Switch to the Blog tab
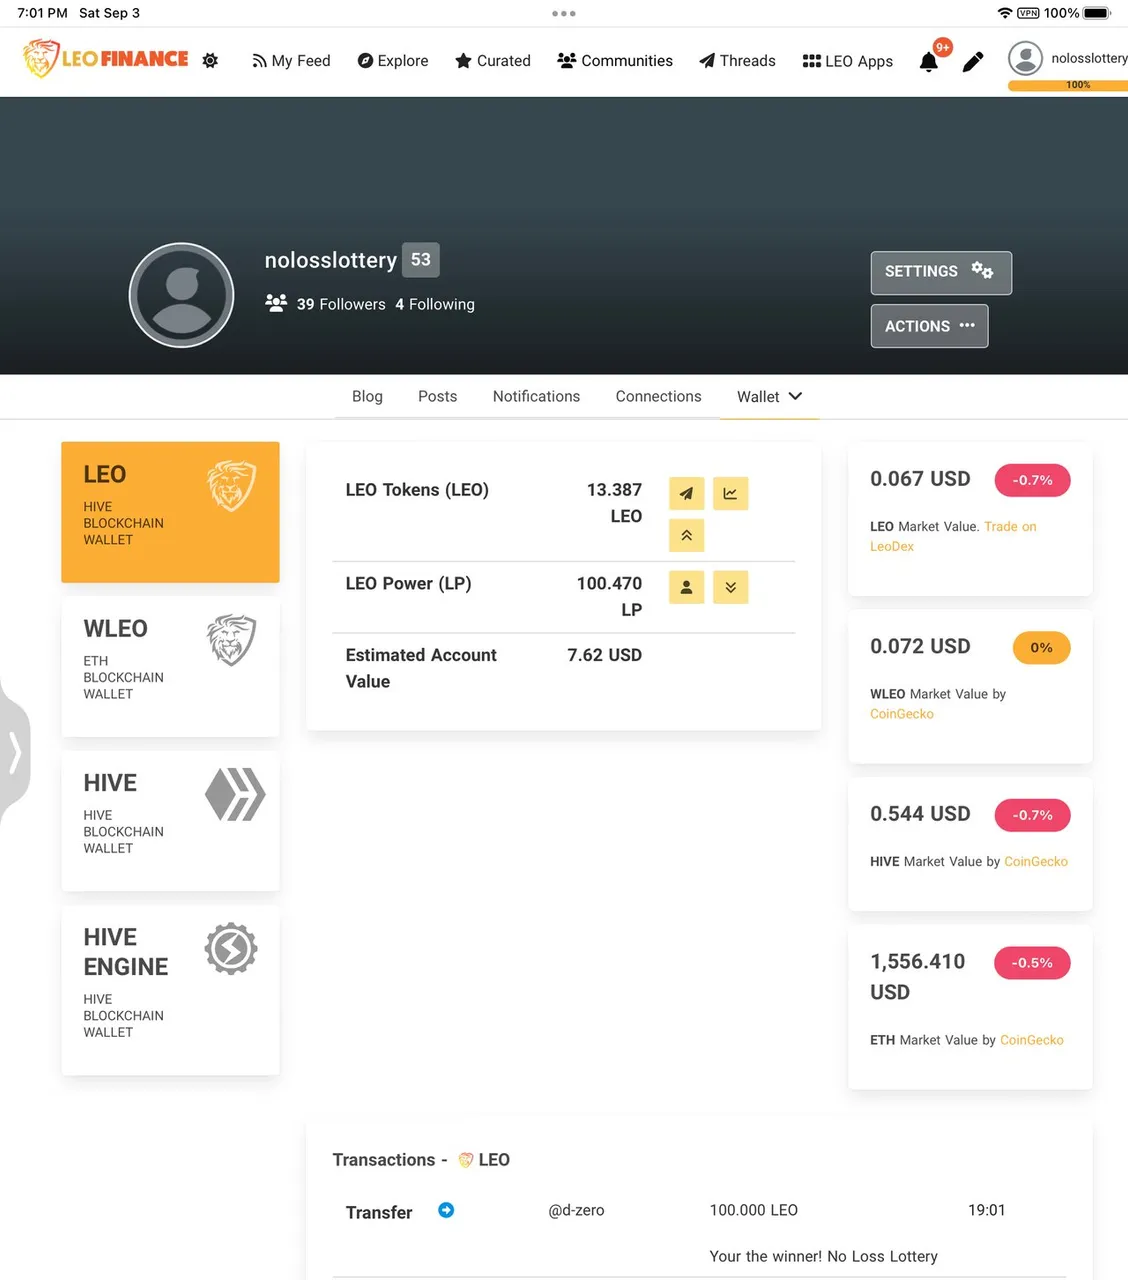 click(x=367, y=397)
